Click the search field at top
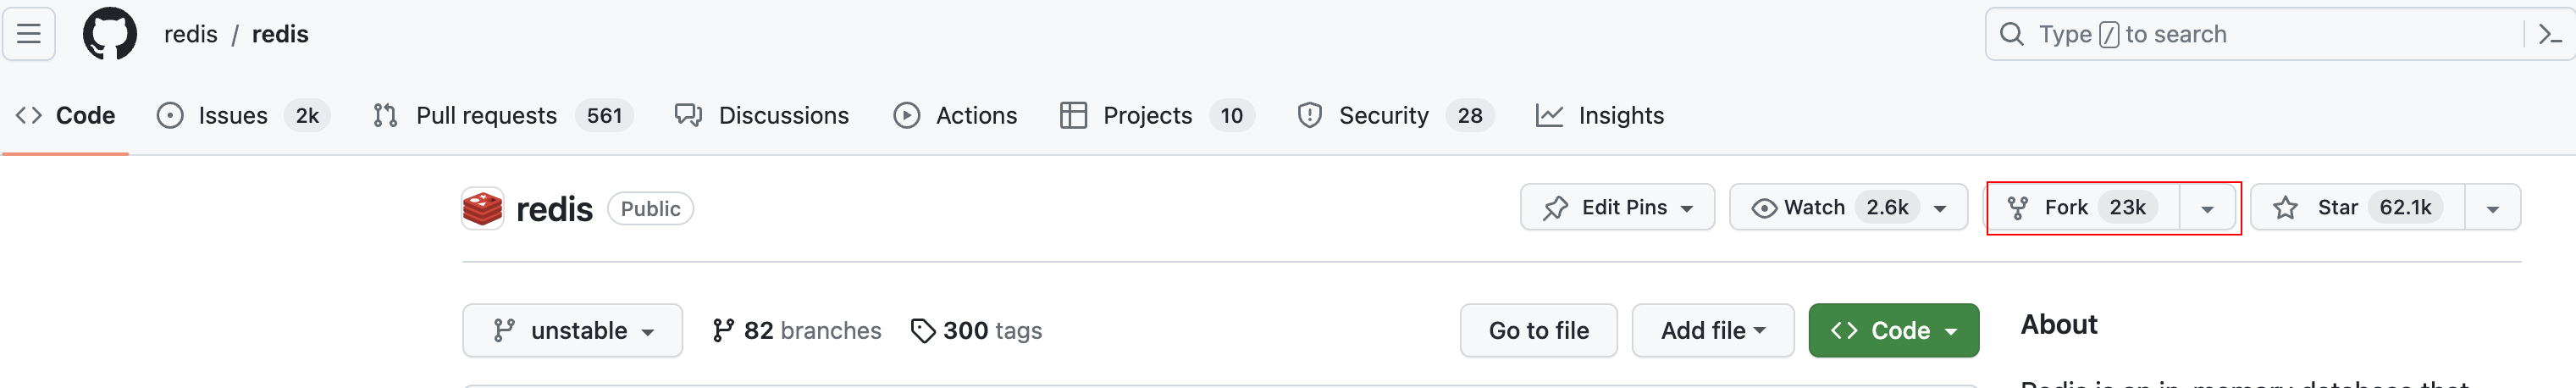This screenshot has width=2576, height=388. tap(2250, 34)
